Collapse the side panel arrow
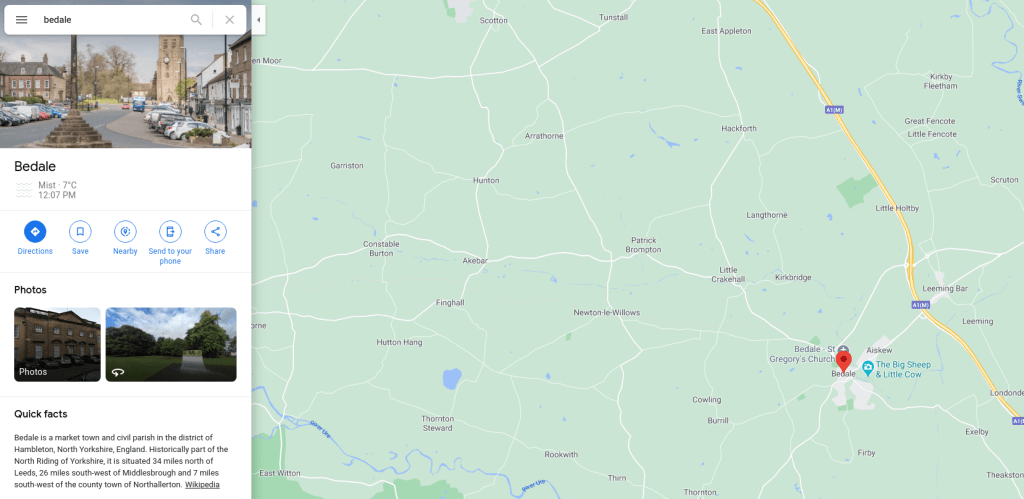This screenshot has height=499, width=1024. point(259,20)
